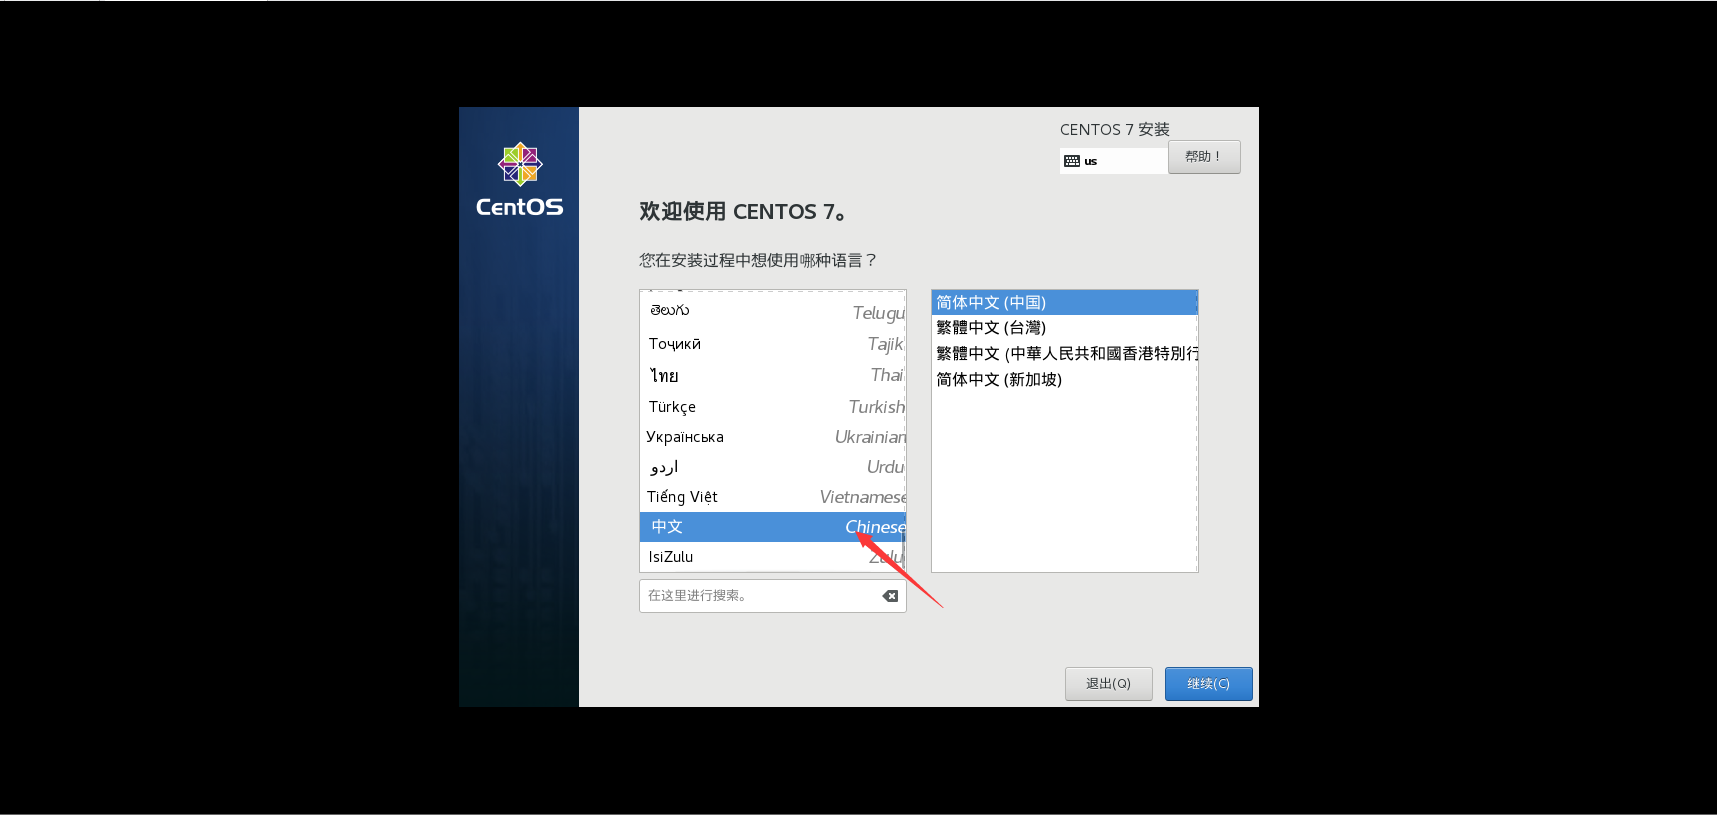The image size is (1717, 815).
Task: Choose 繁體中文 (台灣) locale
Action: 1064,328
